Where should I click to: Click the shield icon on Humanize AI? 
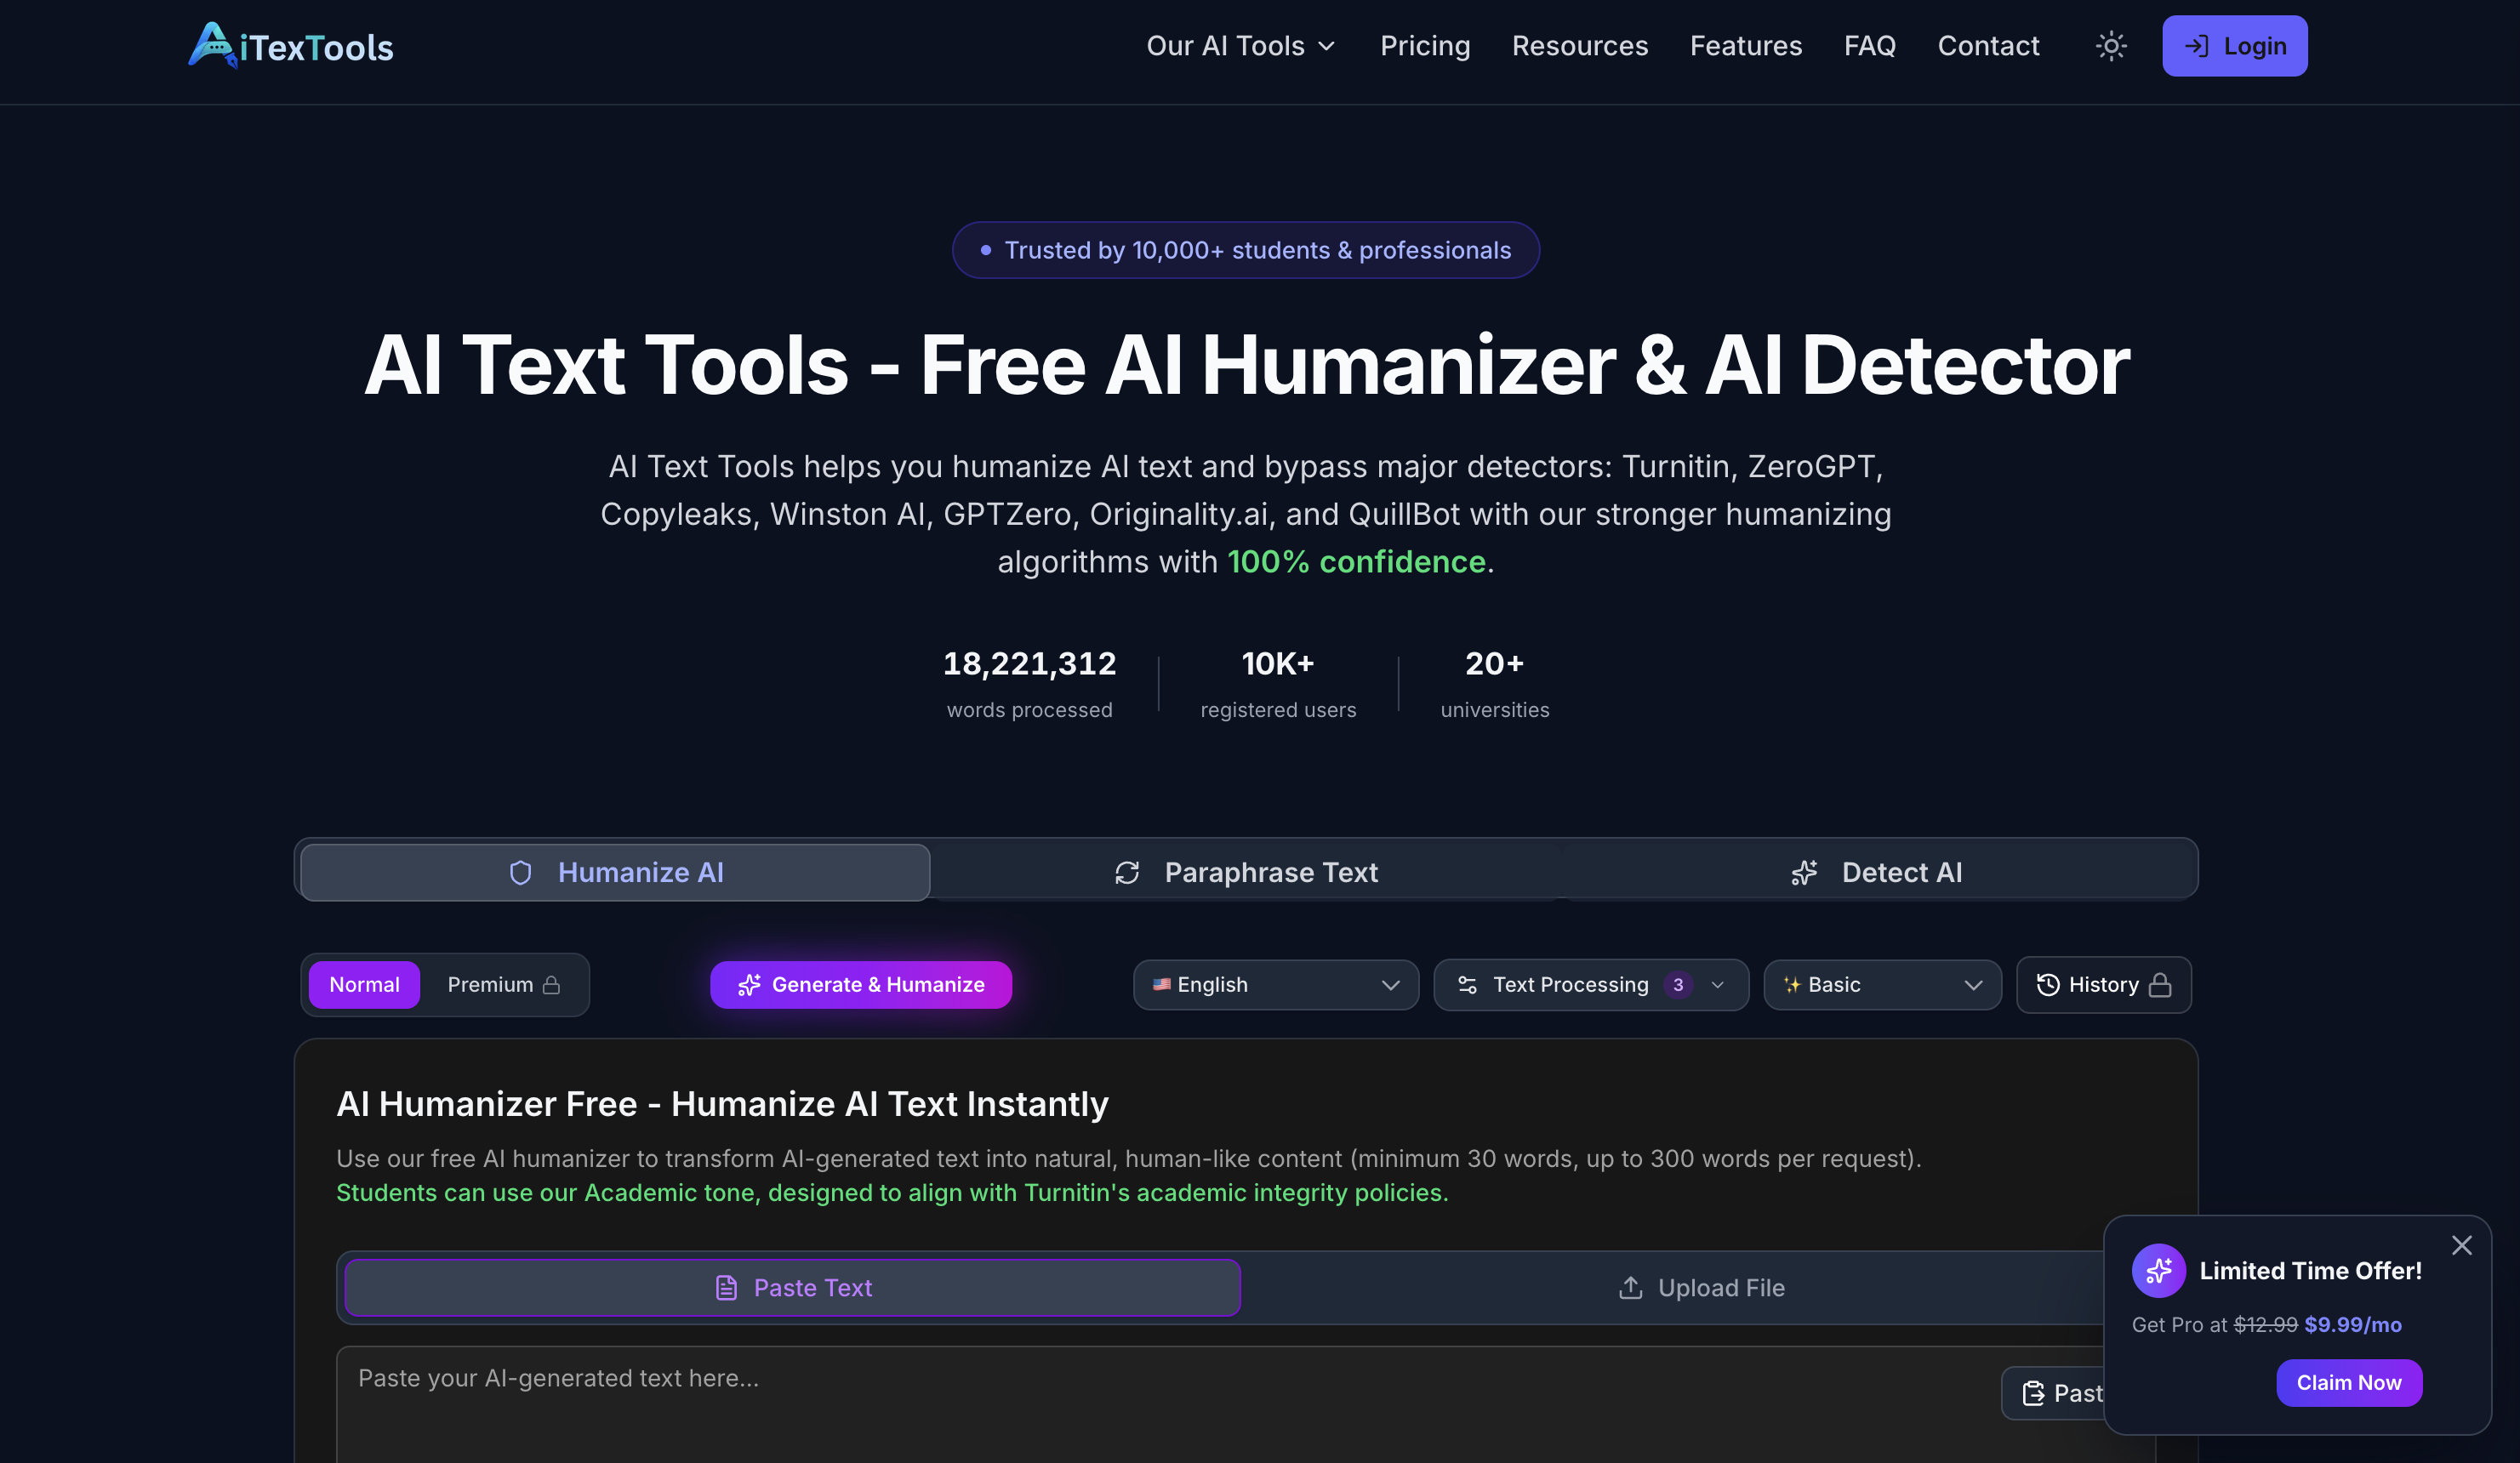click(520, 873)
